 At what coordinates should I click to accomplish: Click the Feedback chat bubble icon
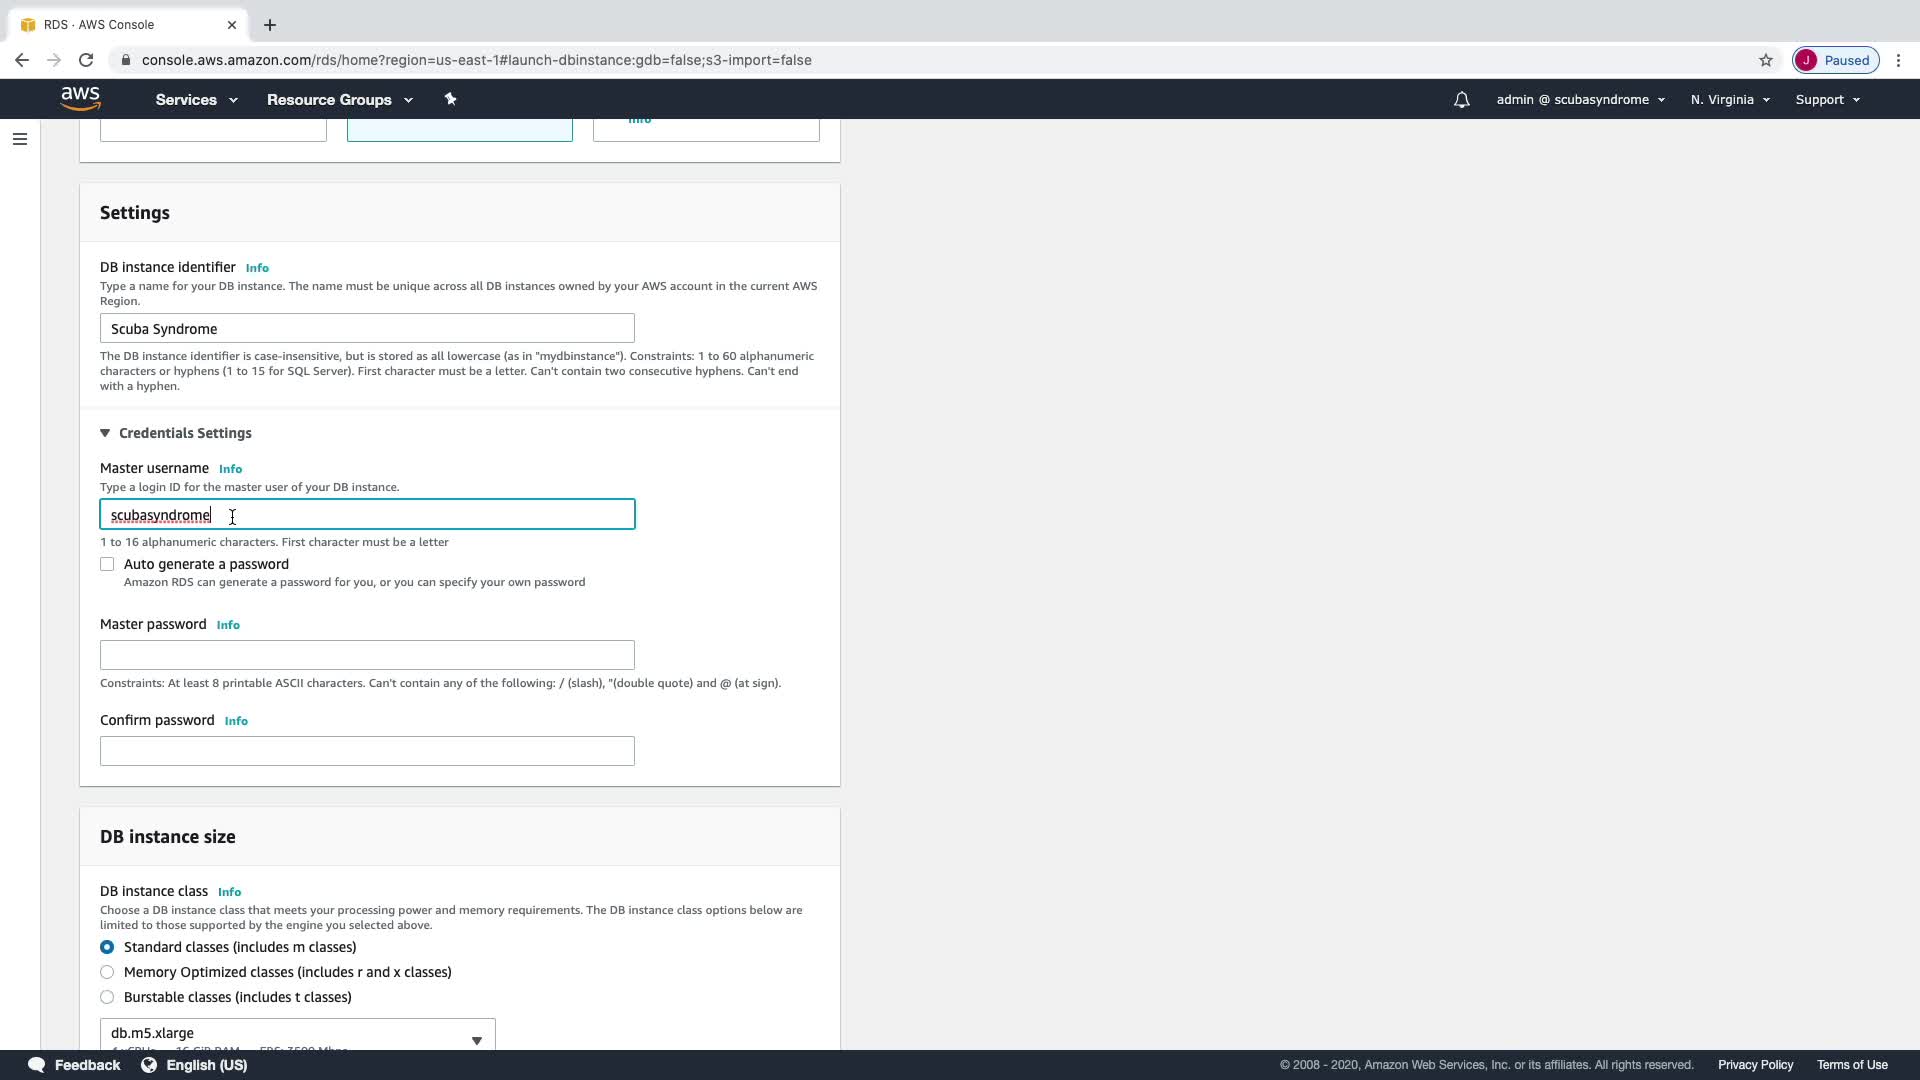37,1065
